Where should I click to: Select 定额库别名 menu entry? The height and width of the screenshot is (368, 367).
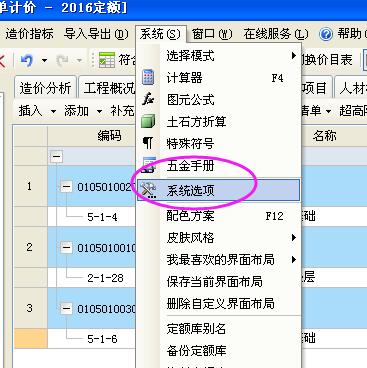[x=219, y=329]
